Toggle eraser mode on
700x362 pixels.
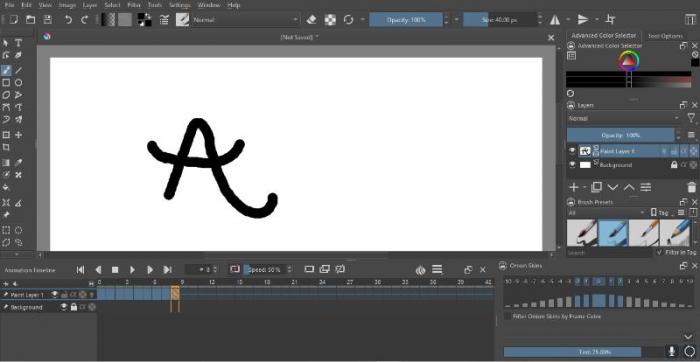coord(312,20)
